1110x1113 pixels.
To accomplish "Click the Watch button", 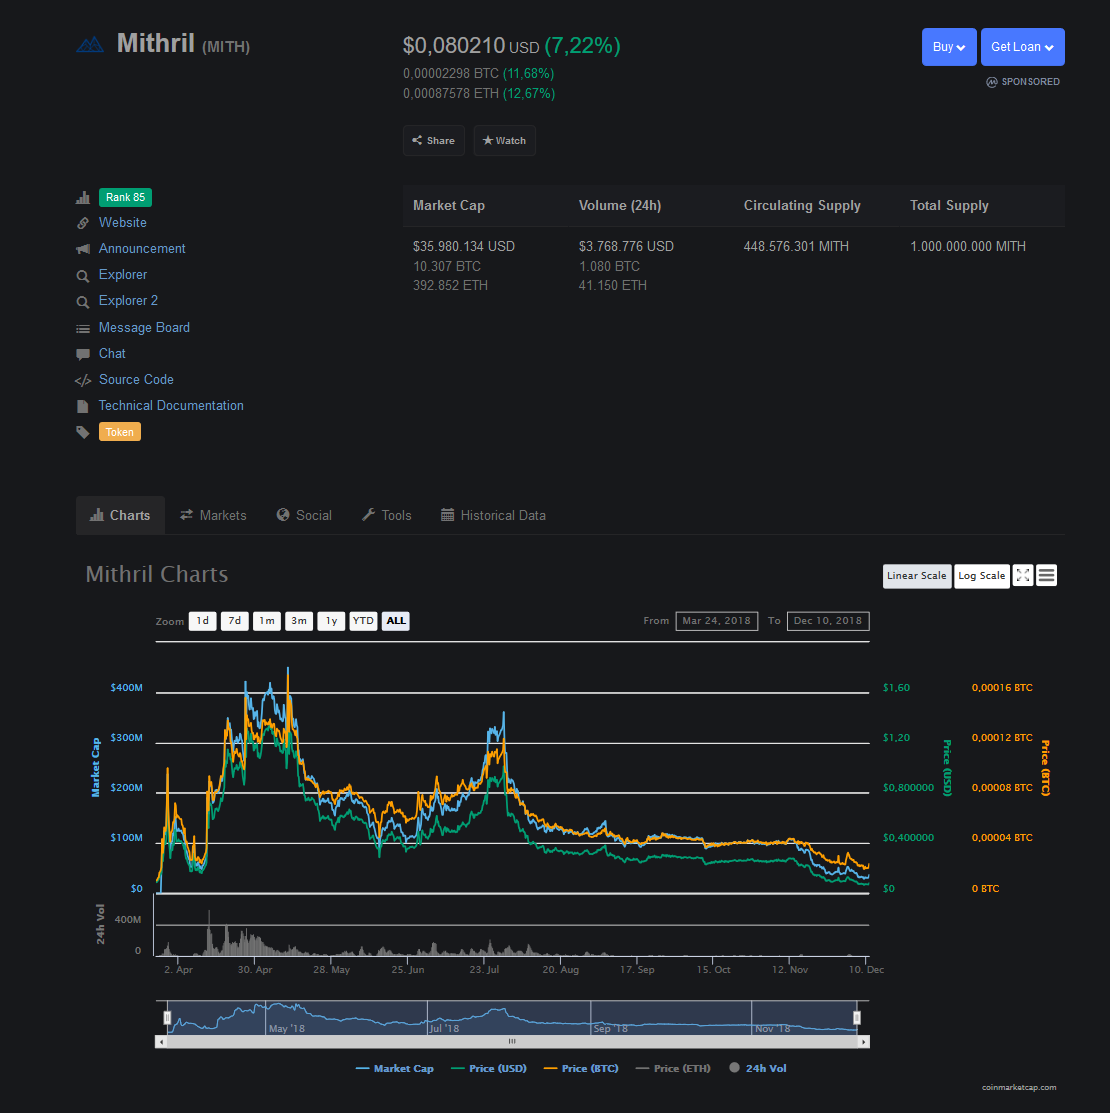I will click(505, 141).
